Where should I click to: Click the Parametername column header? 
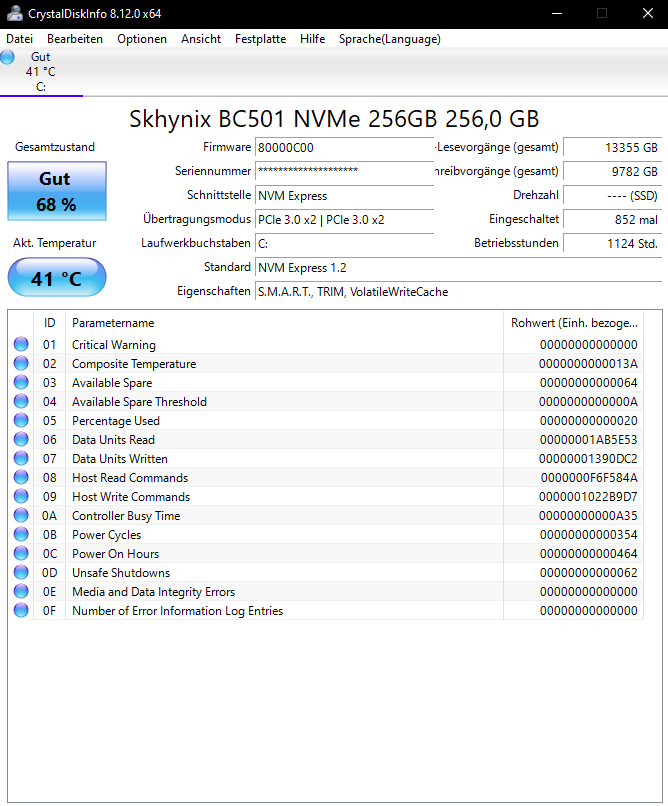[284, 323]
